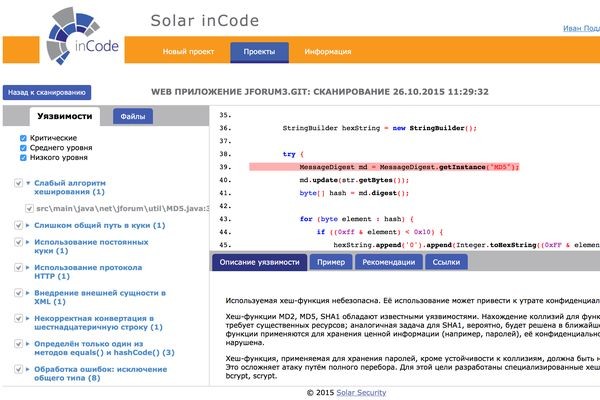The width and height of the screenshot is (600, 400).
Task: Click highlighted MessageDigest.getInstance code line 39
Action: coord(384,167)
